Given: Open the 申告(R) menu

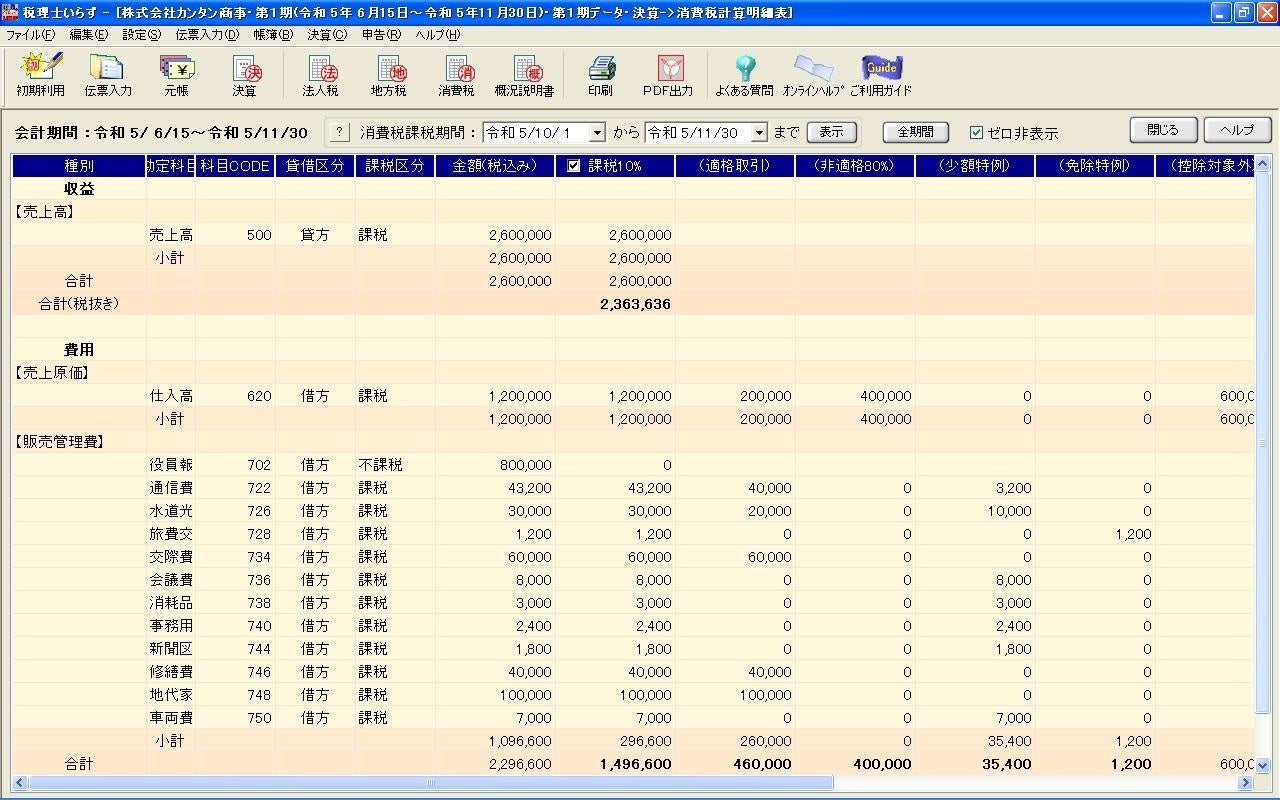Looking at the screenshot, I should point(381,34).
